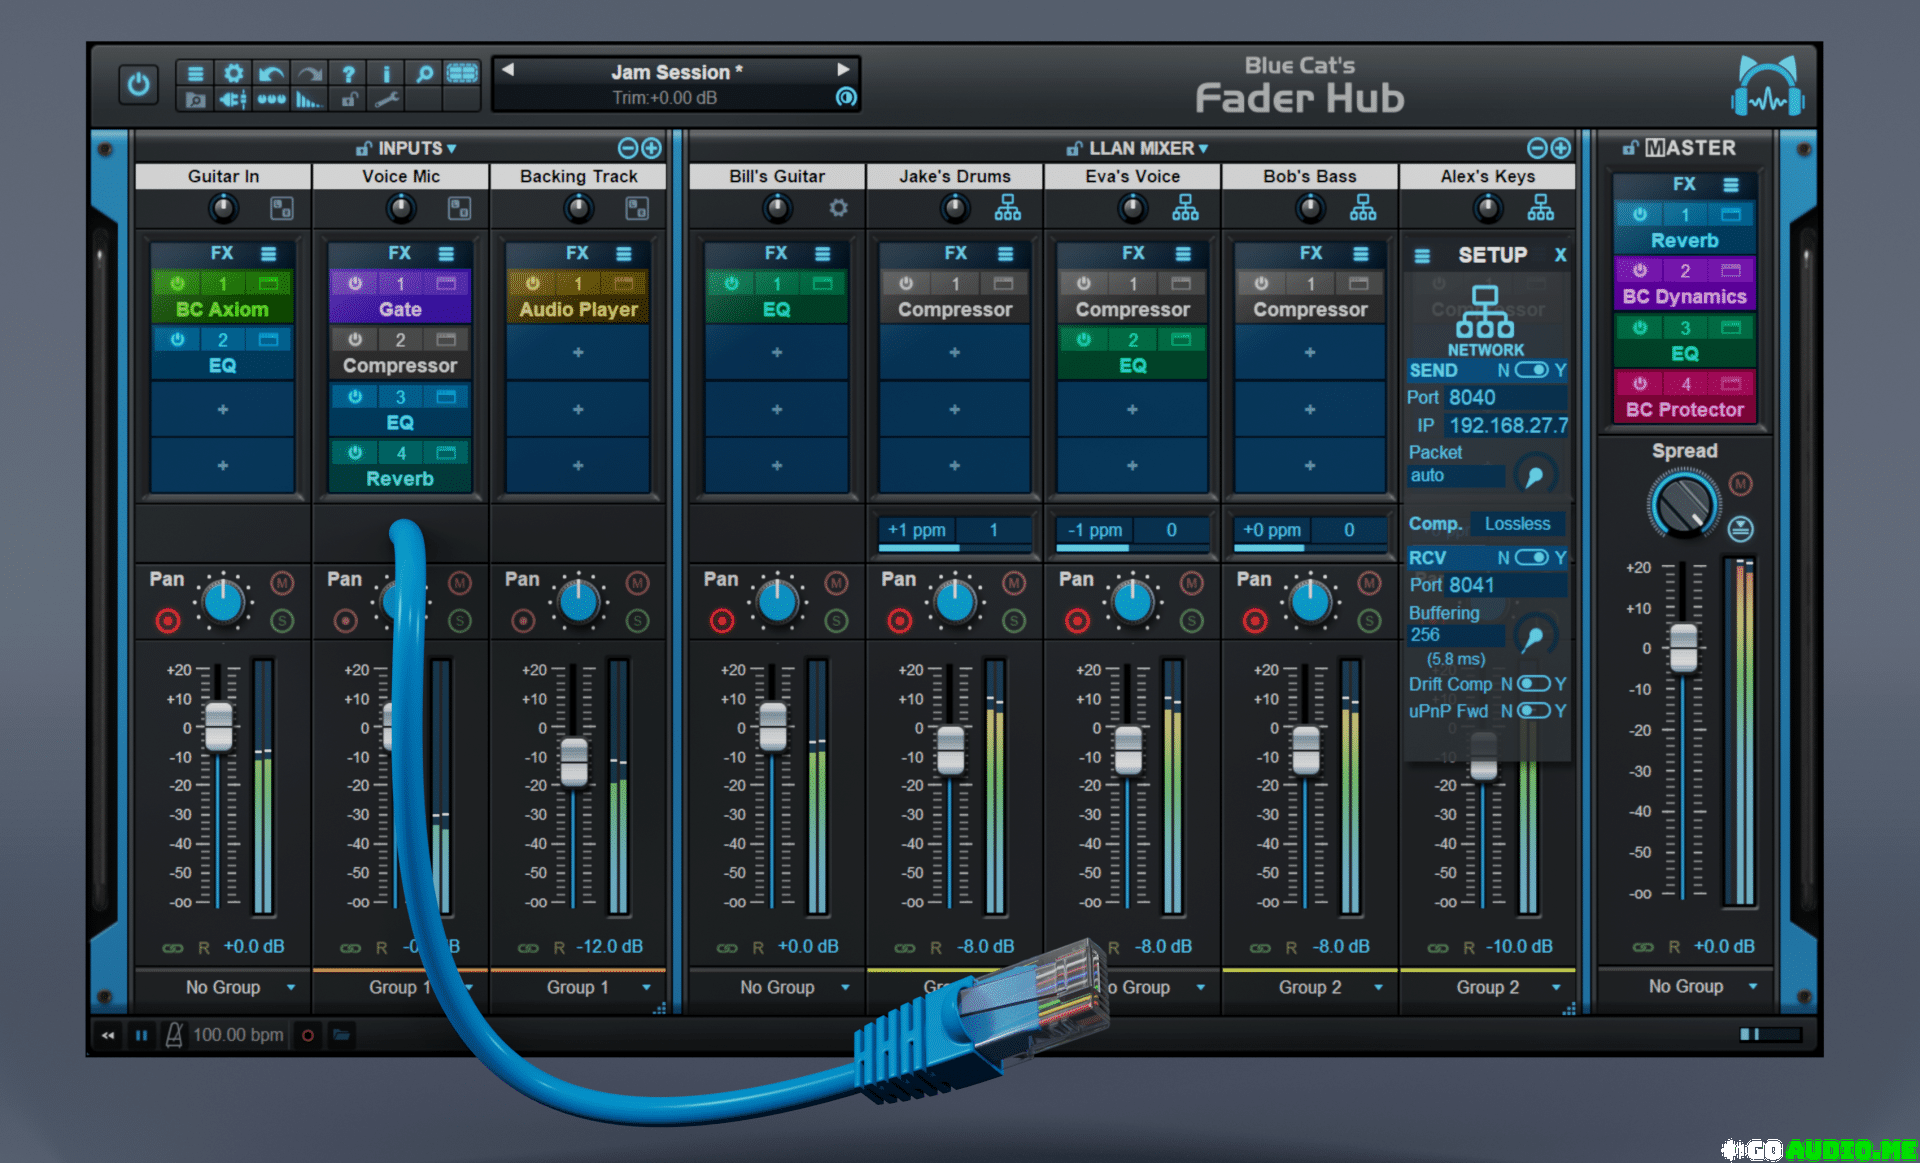Solo the Backing Track channel
Screen dimensions: 1920x1163
pos(637,621)
